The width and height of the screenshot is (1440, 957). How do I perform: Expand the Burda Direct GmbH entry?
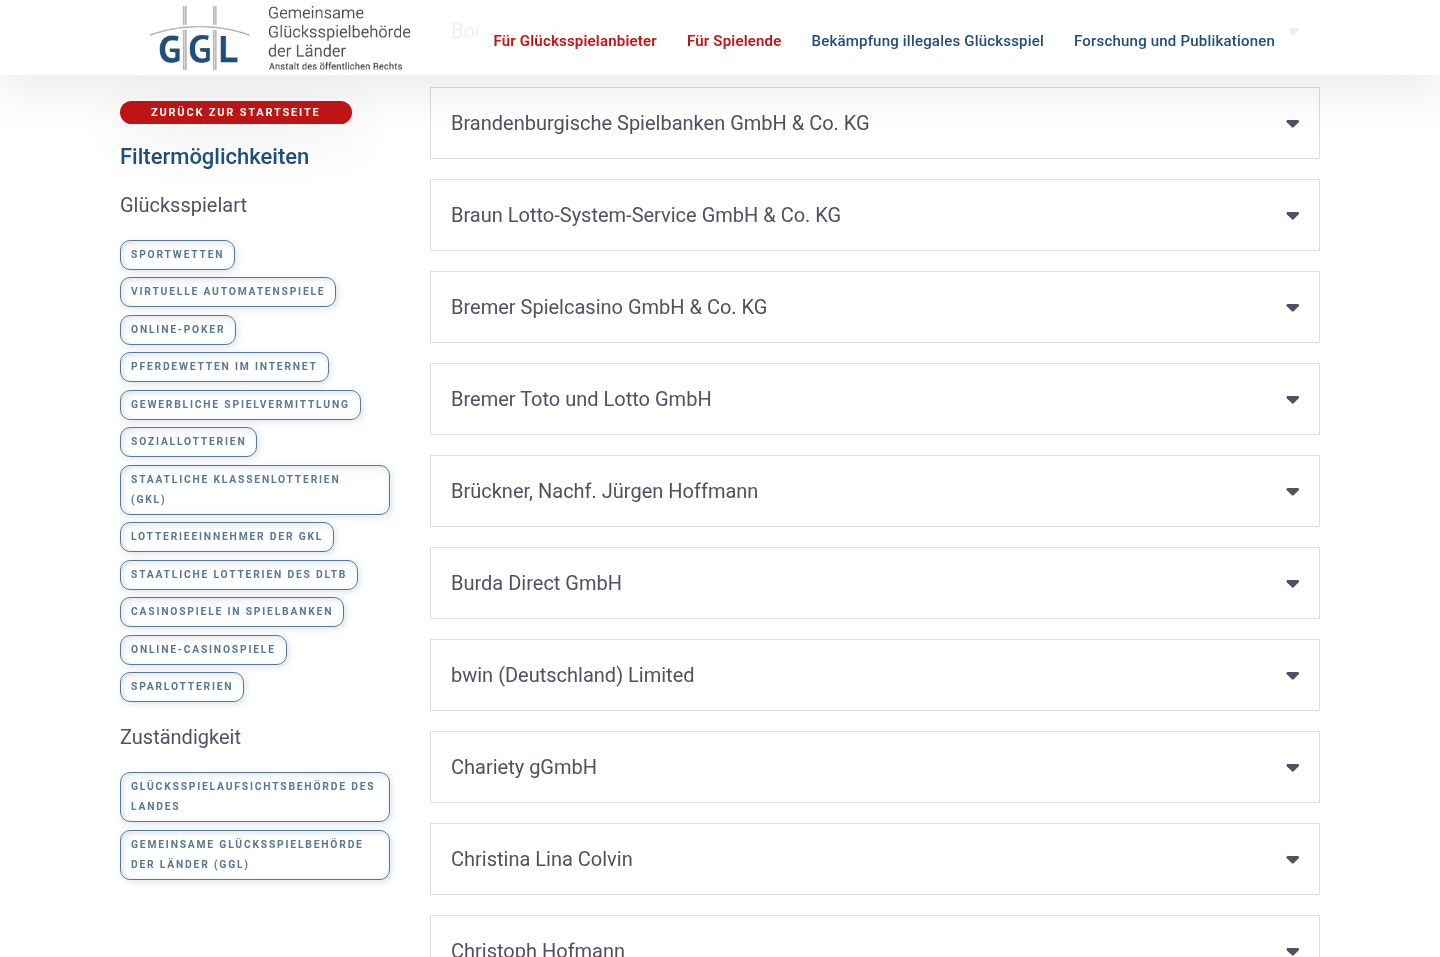875,583
